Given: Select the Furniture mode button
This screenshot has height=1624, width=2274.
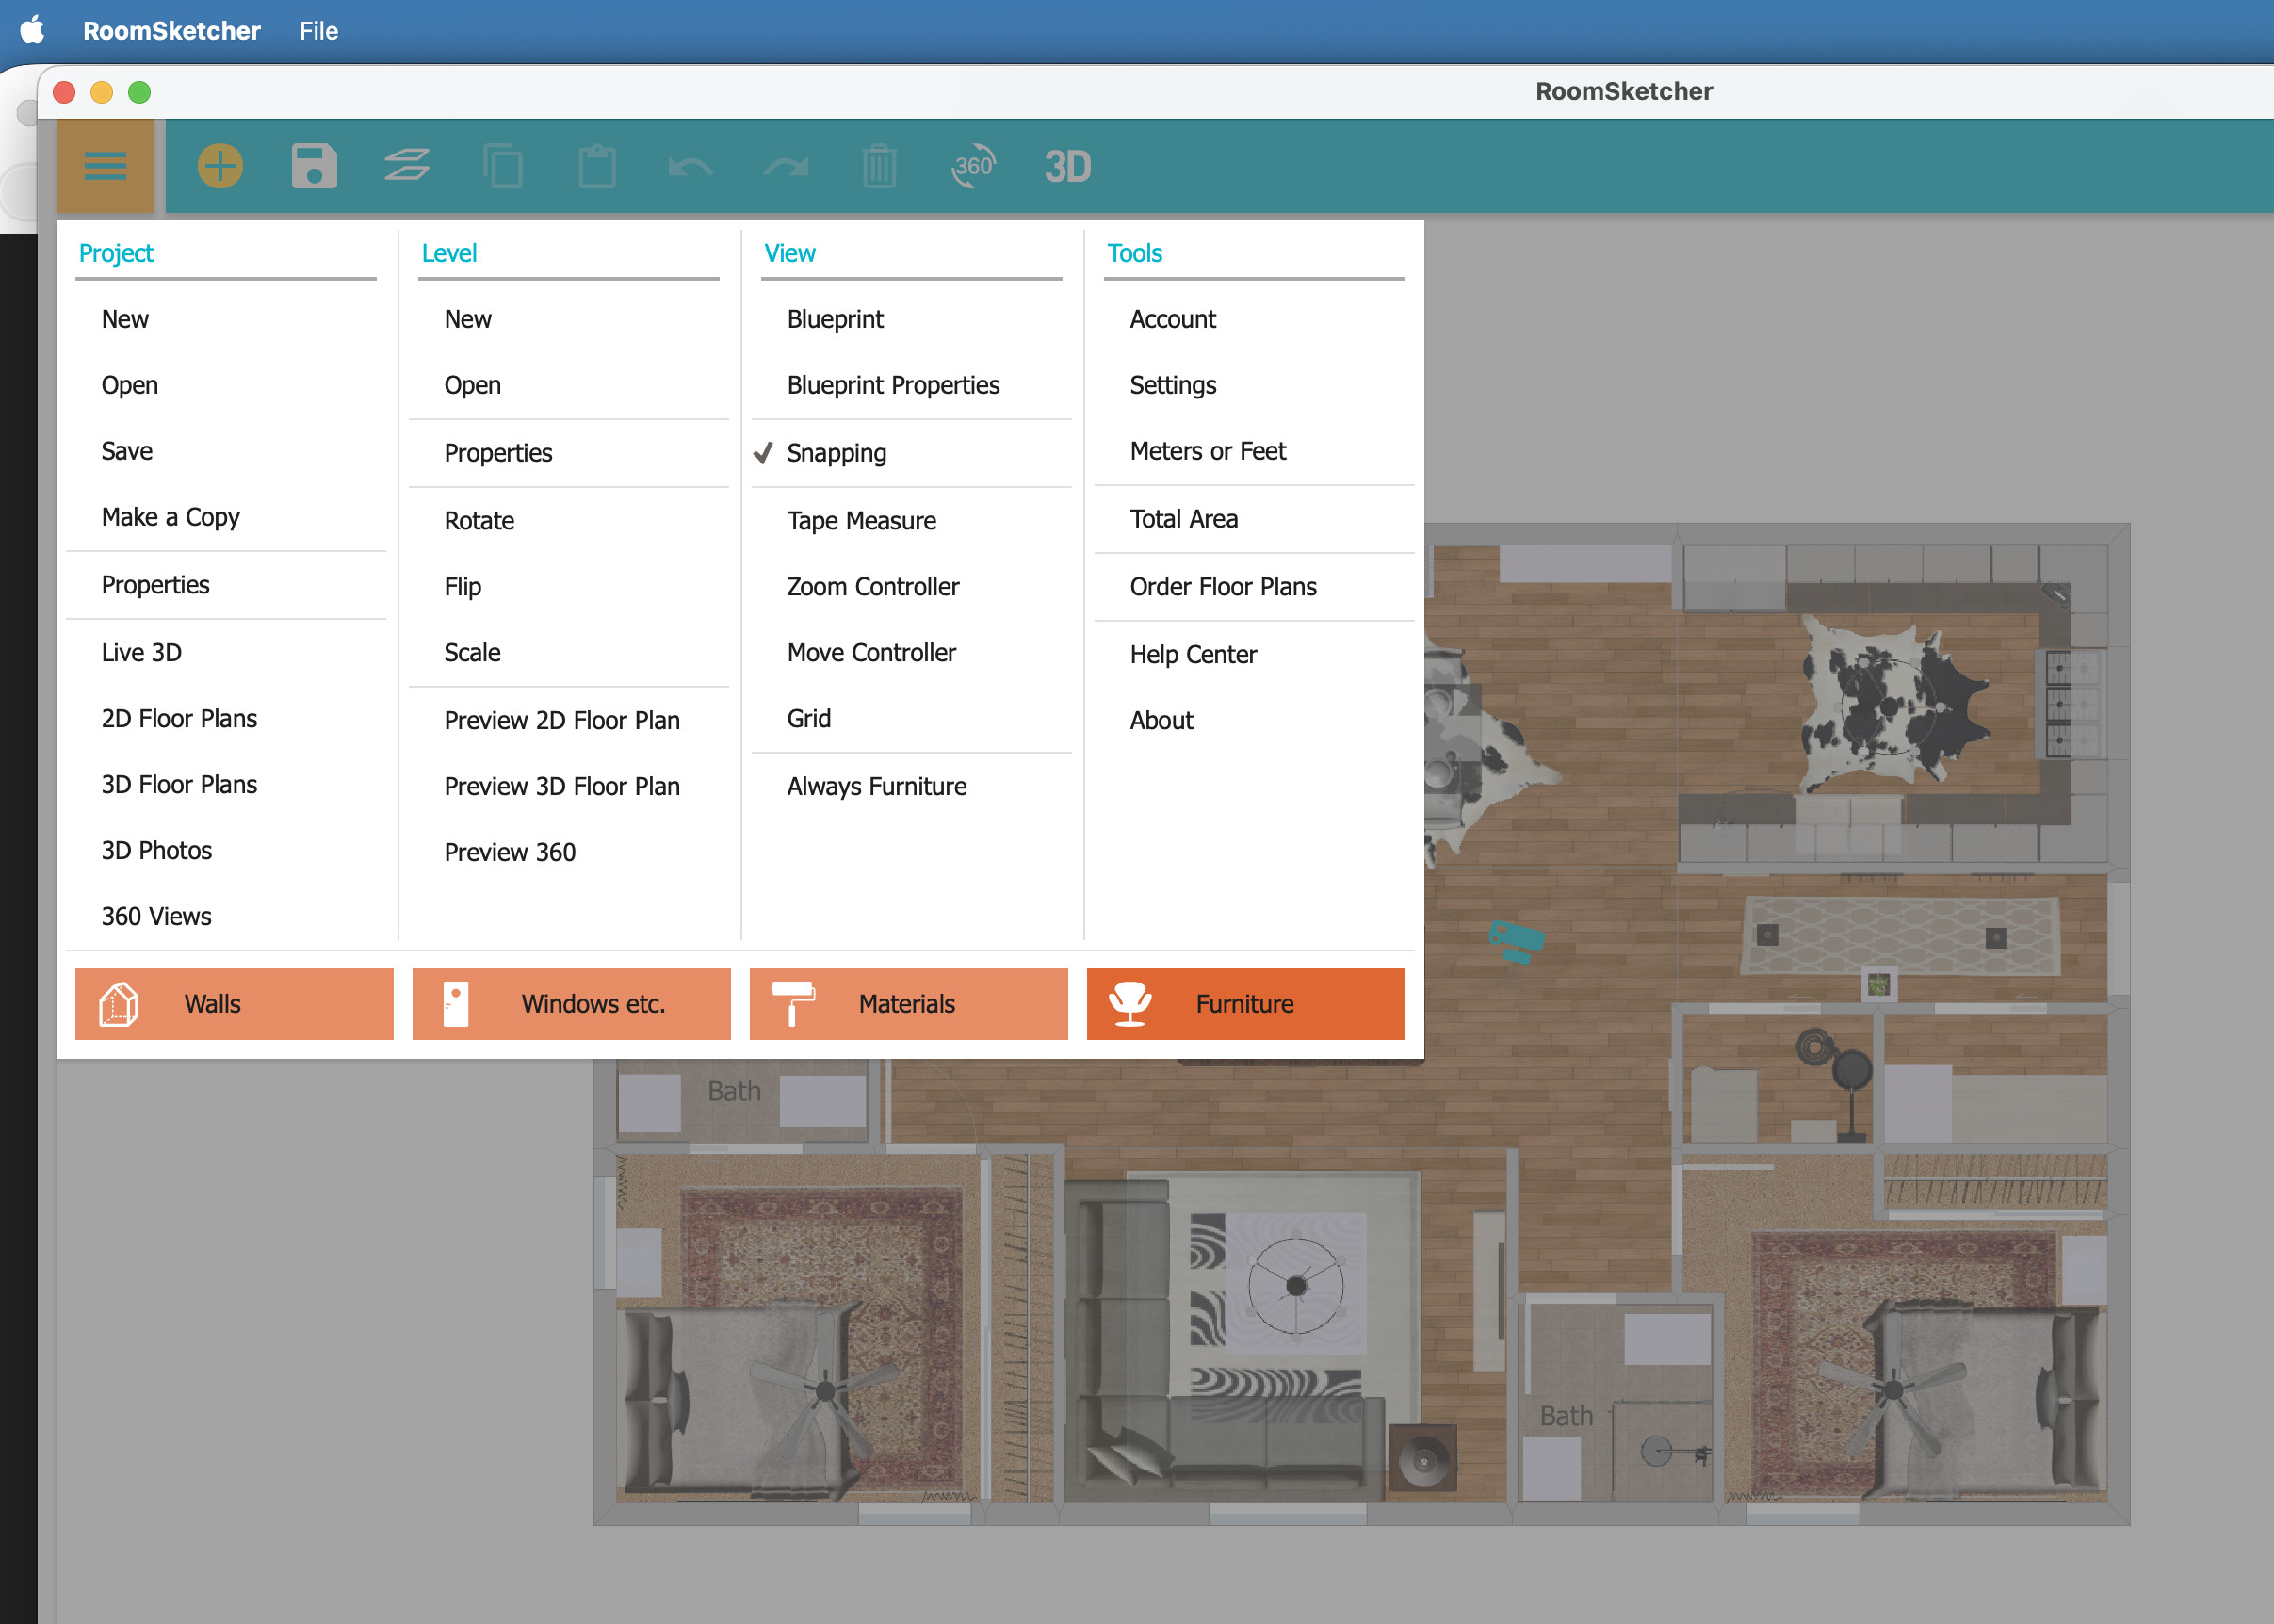Looking at the screenshot, I should (x=1245, y=1004).
